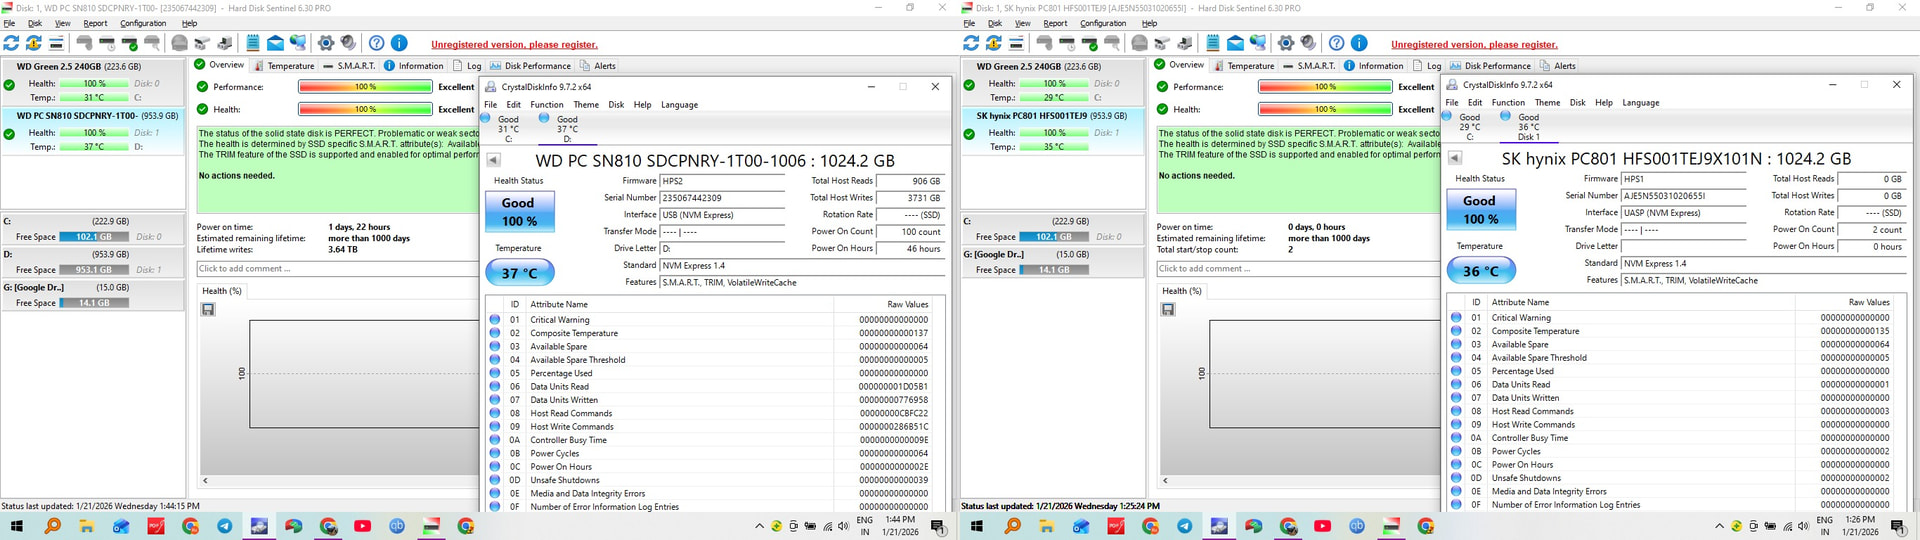
Task: Click the blue information icon in the left Sentinel toolbar
Action: pos(398,43)
